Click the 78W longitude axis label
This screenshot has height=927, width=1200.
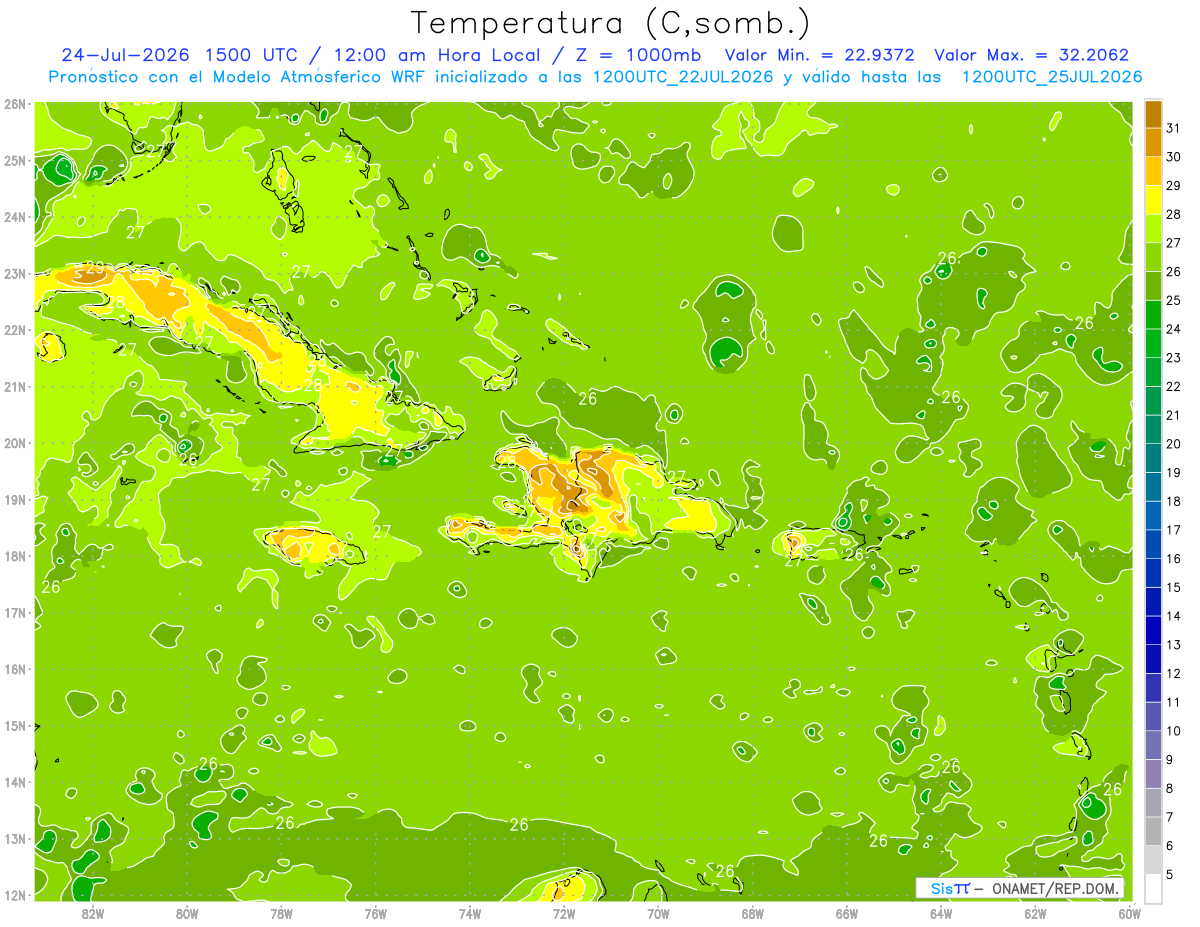click(281, 912)
